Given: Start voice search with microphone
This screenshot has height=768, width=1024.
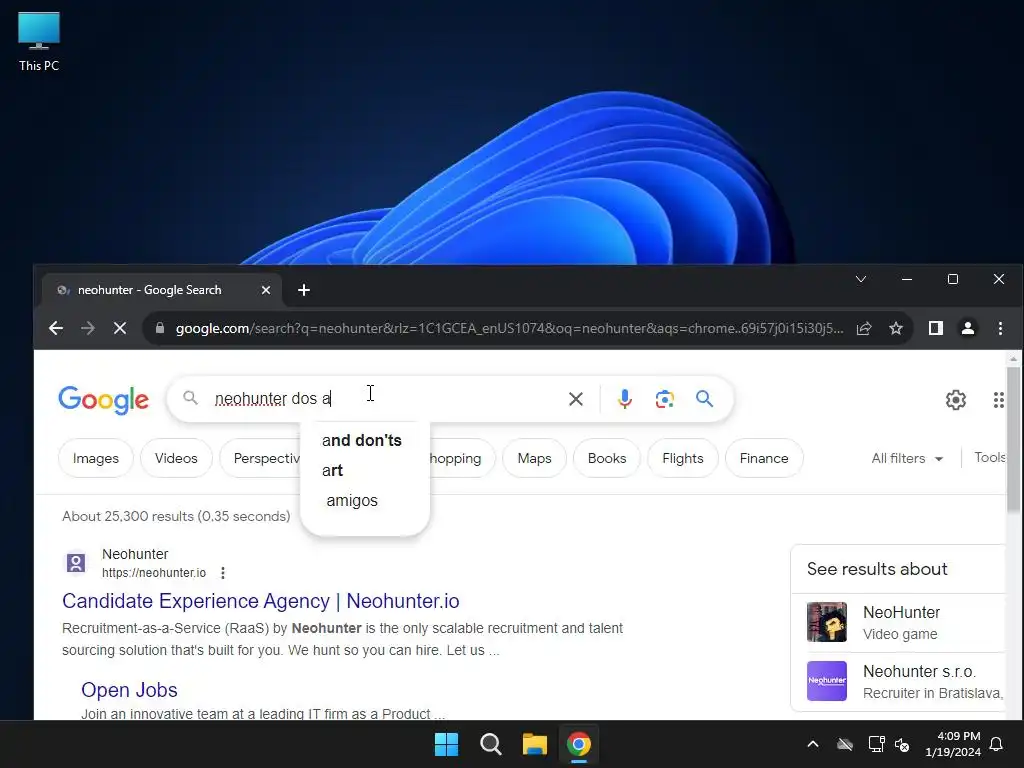Looking at the screenshot, I should 624,399.
